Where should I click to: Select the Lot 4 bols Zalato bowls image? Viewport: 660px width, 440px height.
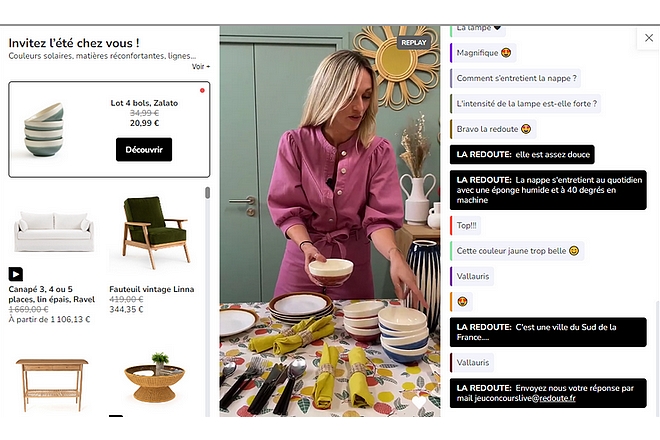click(45, 129)
